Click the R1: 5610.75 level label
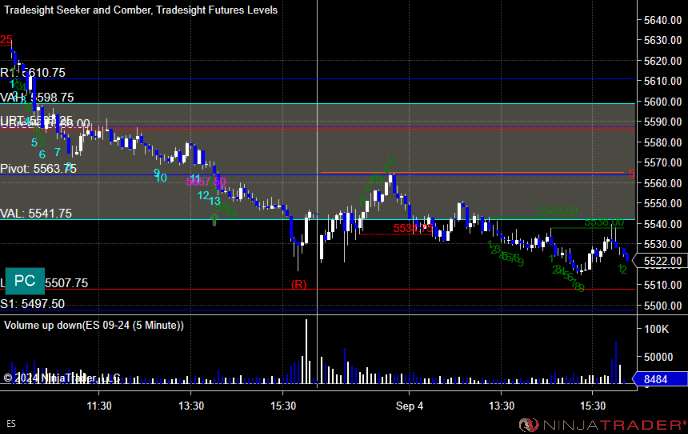Viewport: 688px width, 434px height. pyautogui.click(x=33, y=72)
